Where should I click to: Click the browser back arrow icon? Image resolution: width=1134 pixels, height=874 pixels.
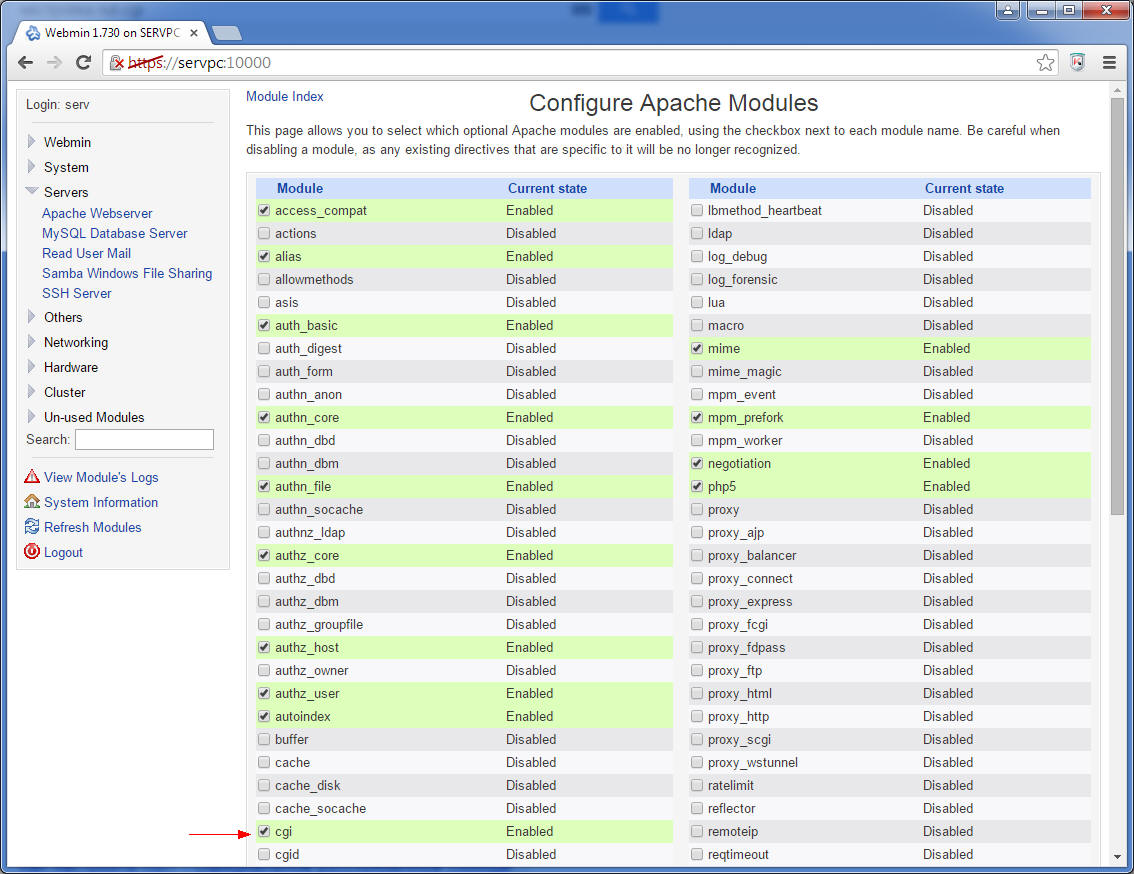pyautogui.click(x=25, y=63)
